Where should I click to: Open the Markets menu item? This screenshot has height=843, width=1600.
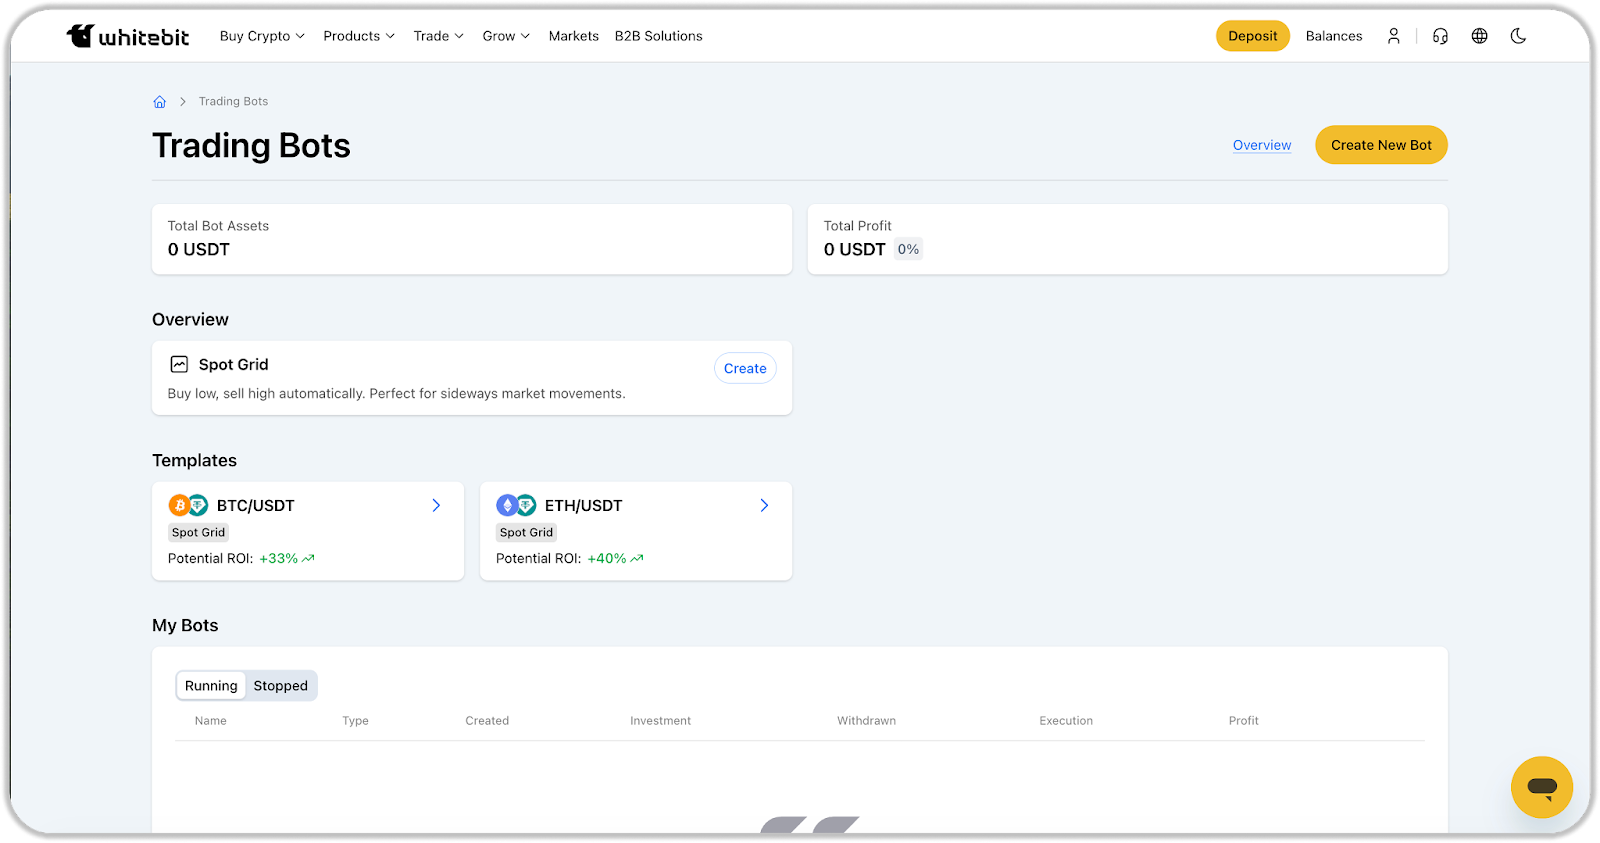coord(573,36)
